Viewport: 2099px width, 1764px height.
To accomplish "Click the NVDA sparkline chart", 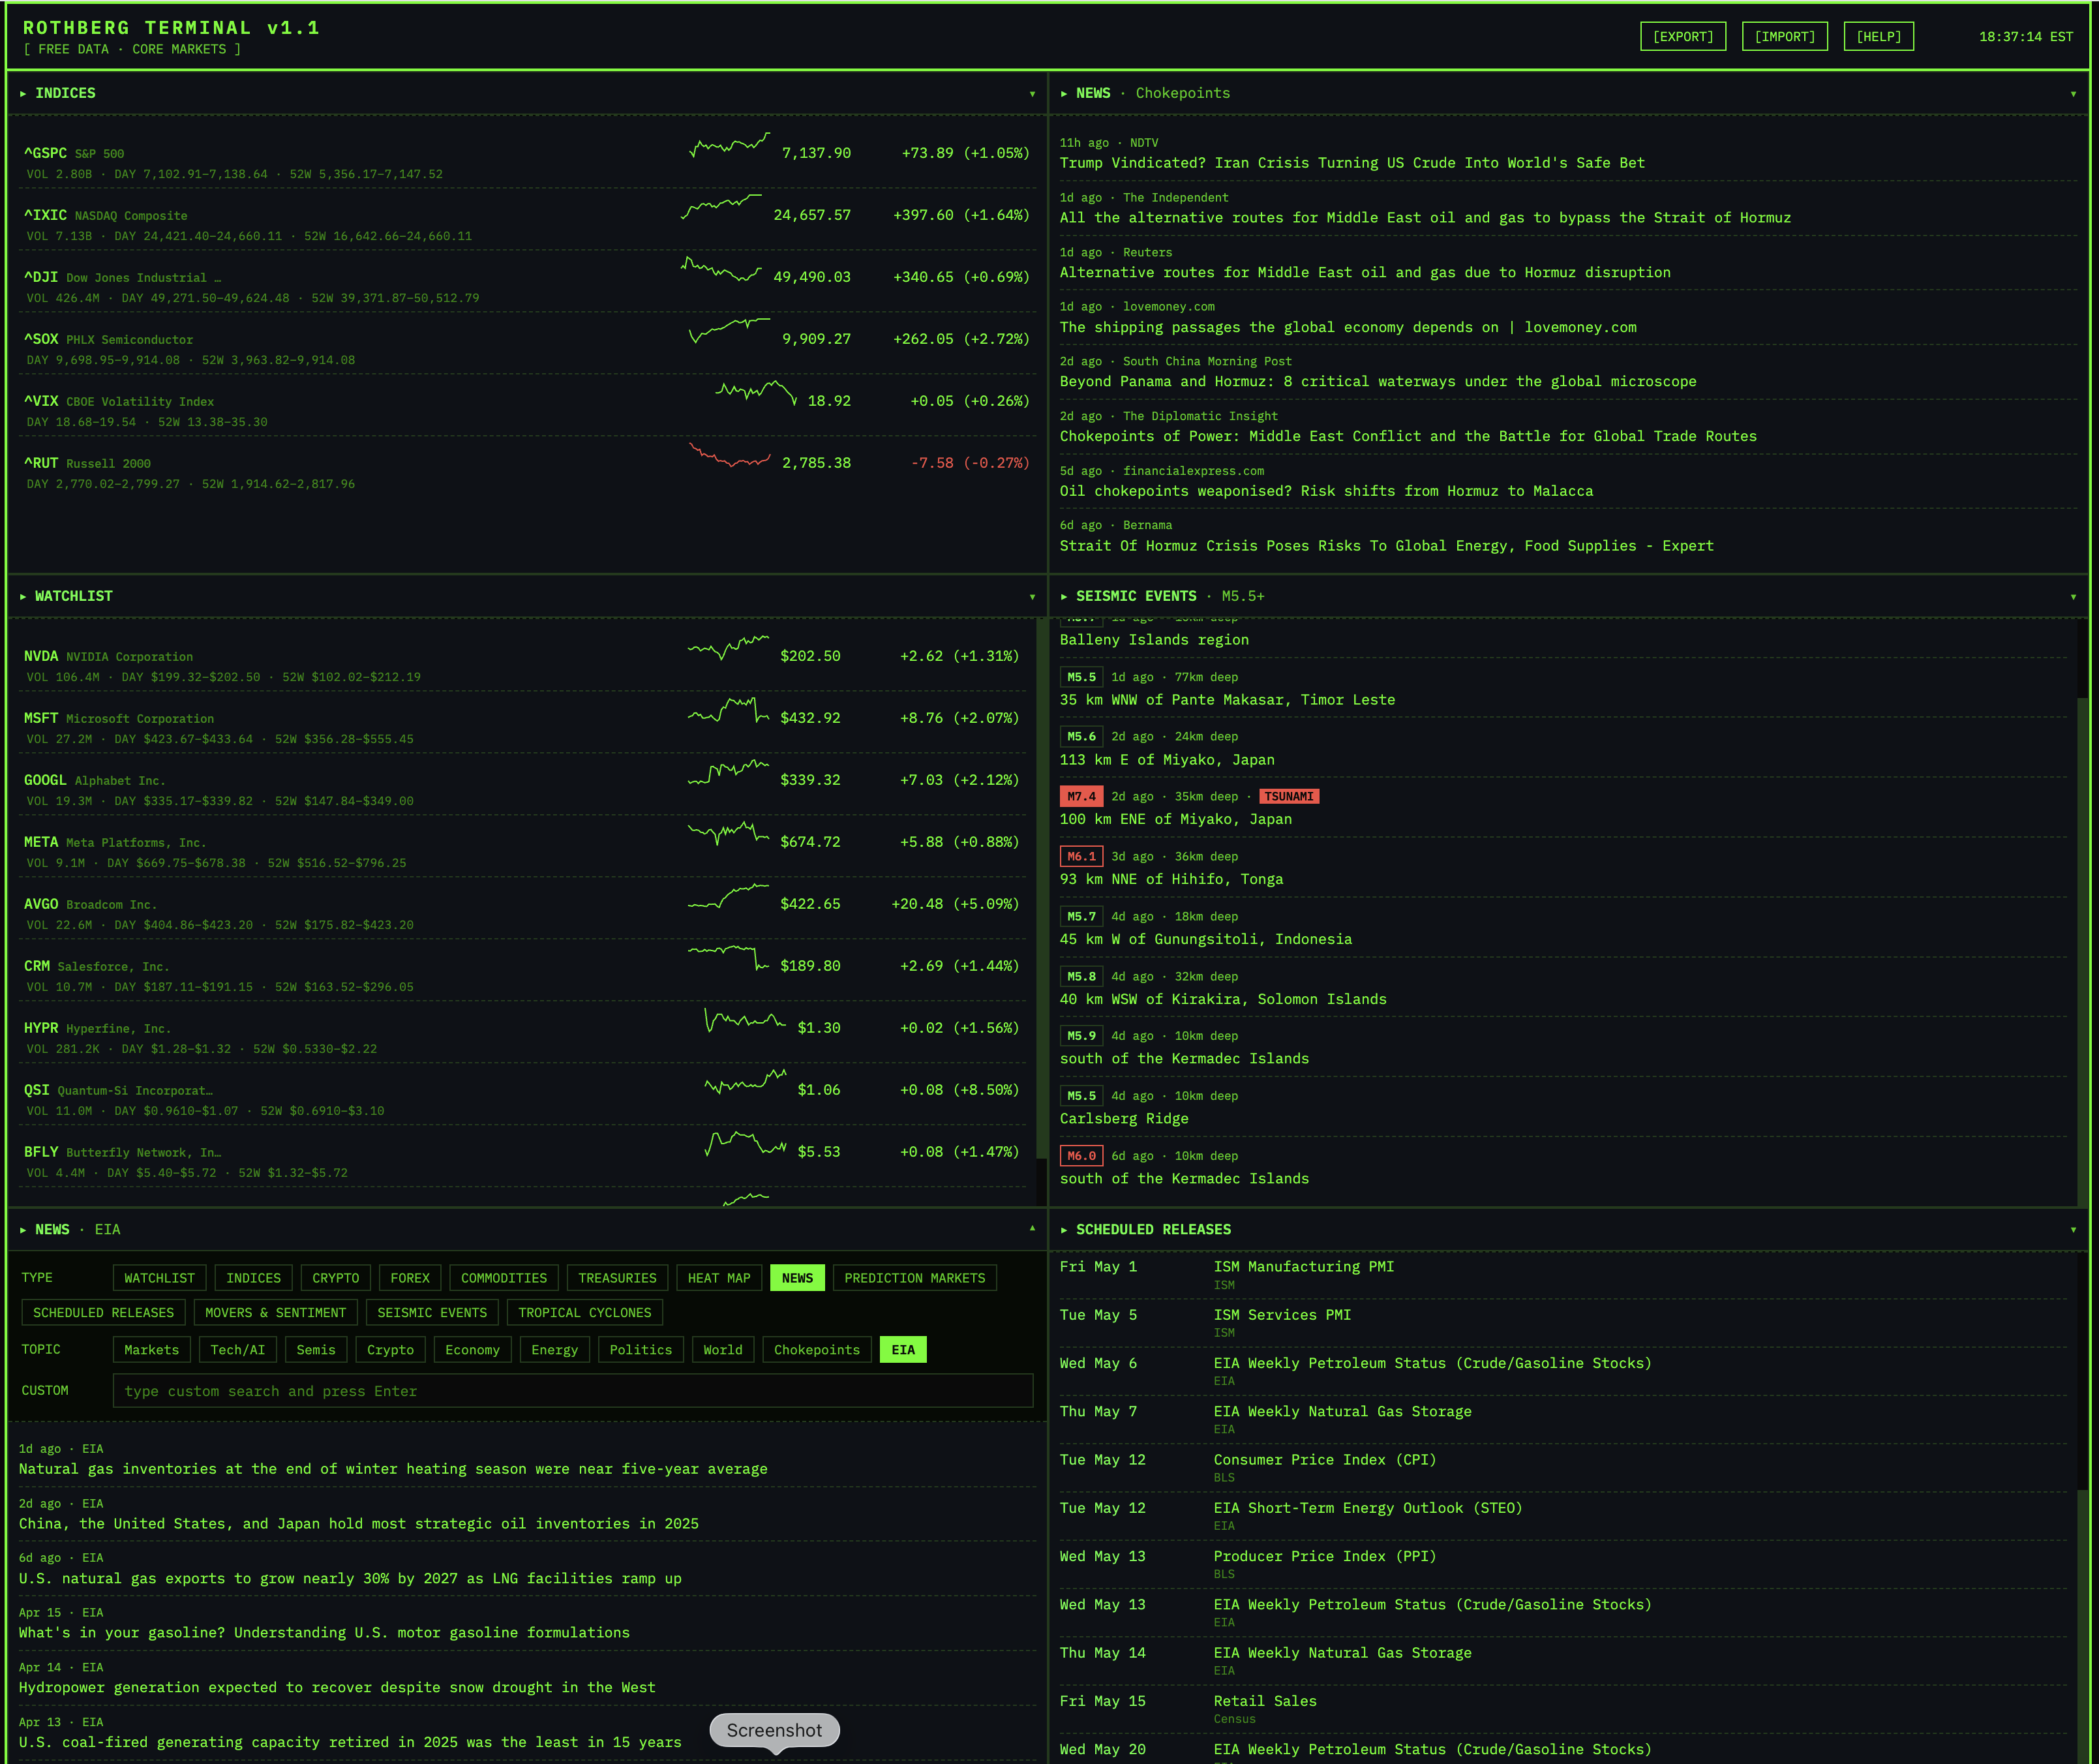I will tap(728, 648).
